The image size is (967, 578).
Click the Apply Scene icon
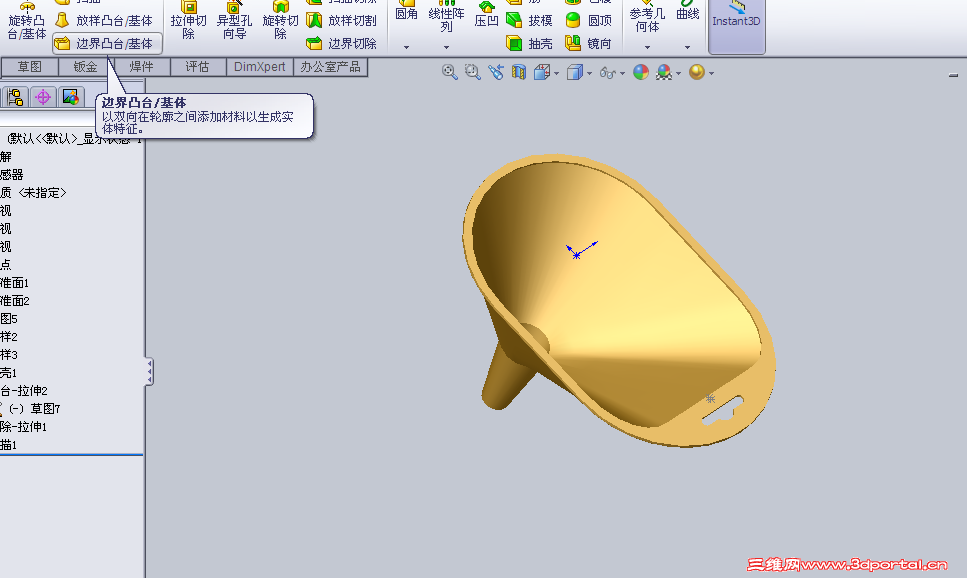(x=664, y=72)
